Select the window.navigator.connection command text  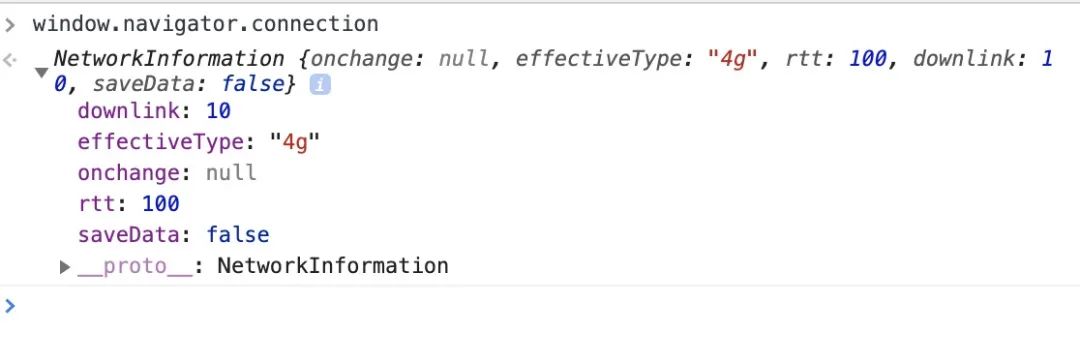205,24
